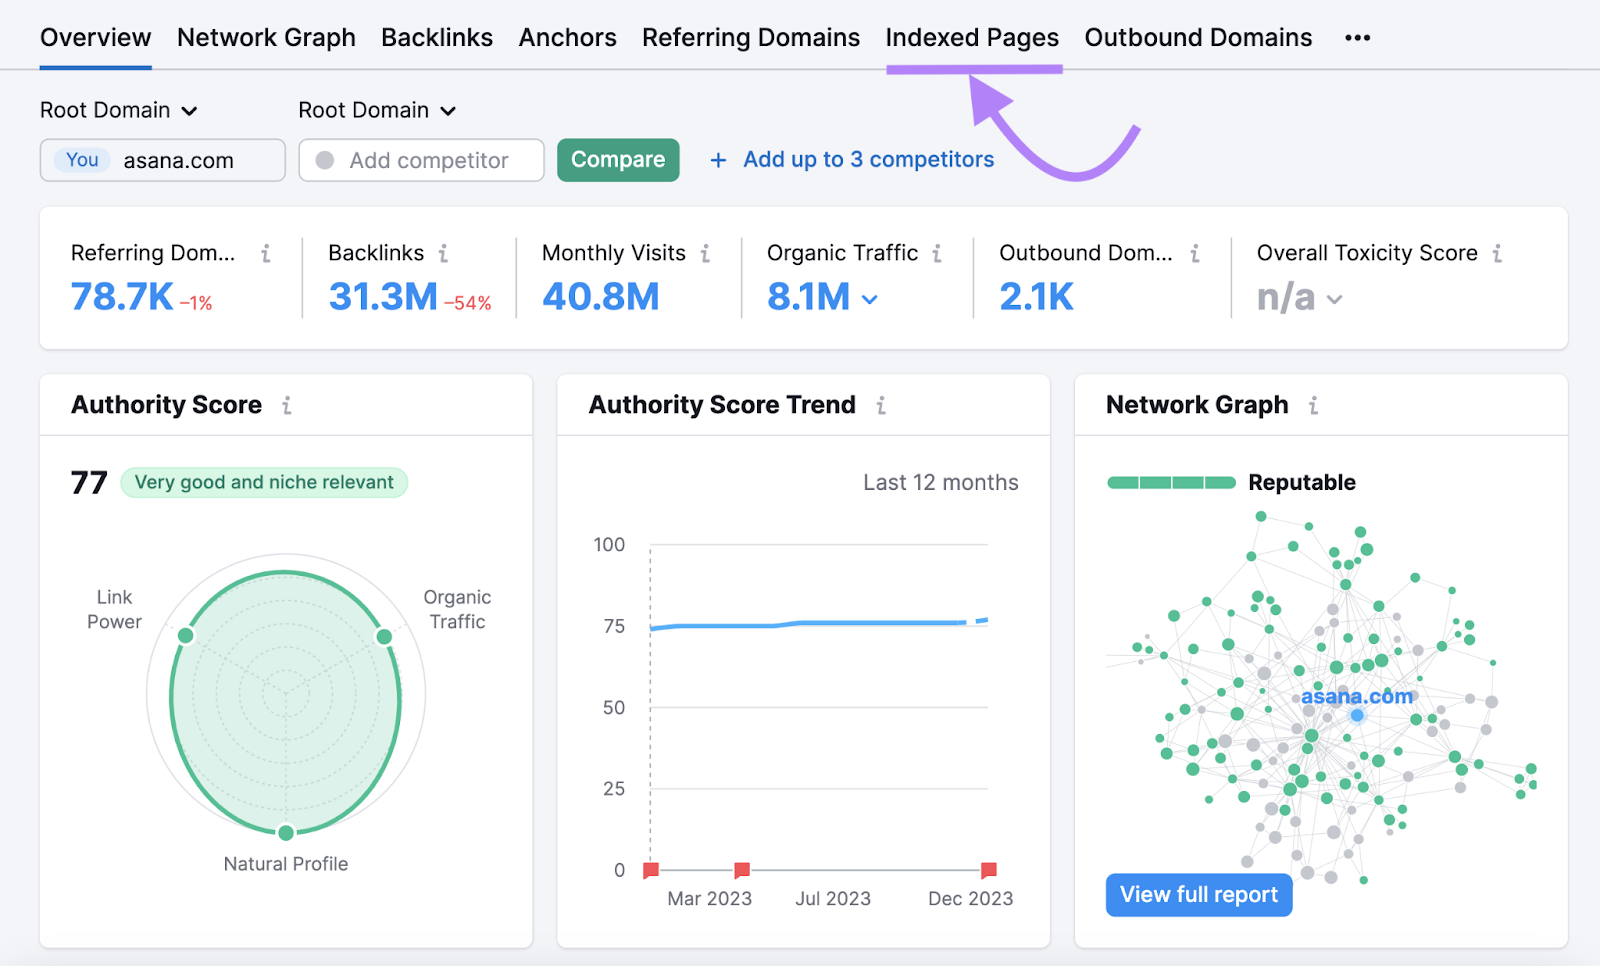1600x966 pixels.
Task: Open the 78.7K referring domains value
Action: (122, 297)
